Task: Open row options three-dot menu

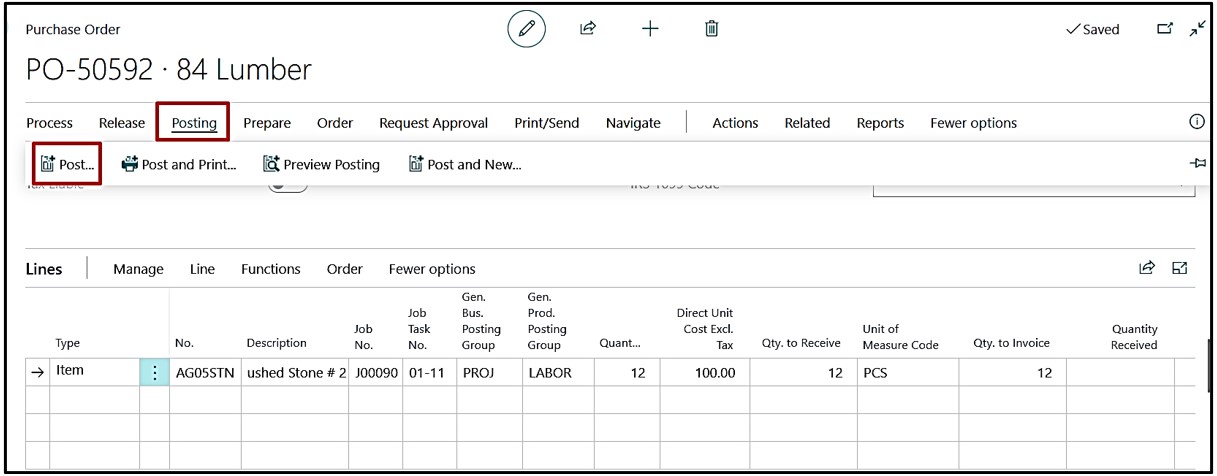Action: (155, 372)
